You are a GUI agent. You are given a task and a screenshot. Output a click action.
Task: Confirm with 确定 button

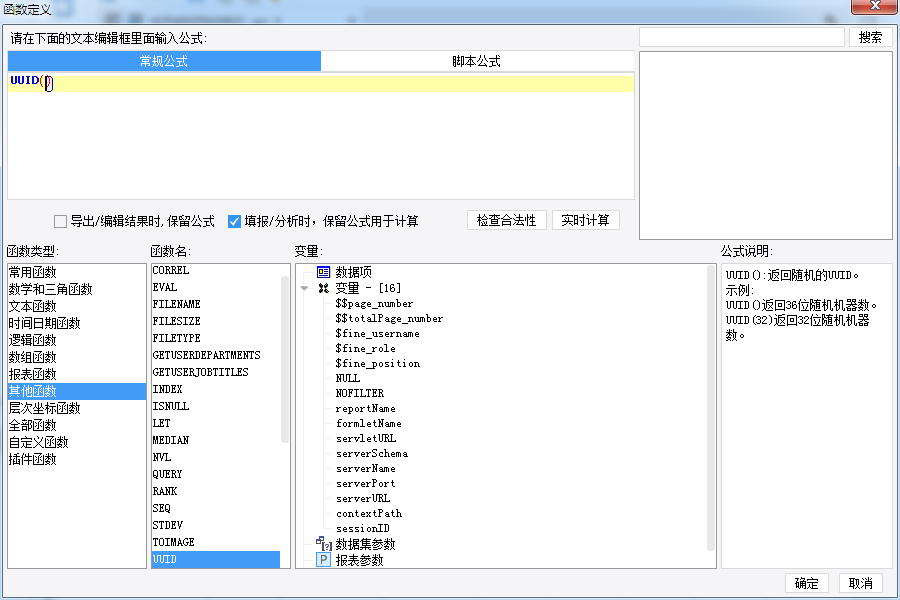tap(806, 583)
